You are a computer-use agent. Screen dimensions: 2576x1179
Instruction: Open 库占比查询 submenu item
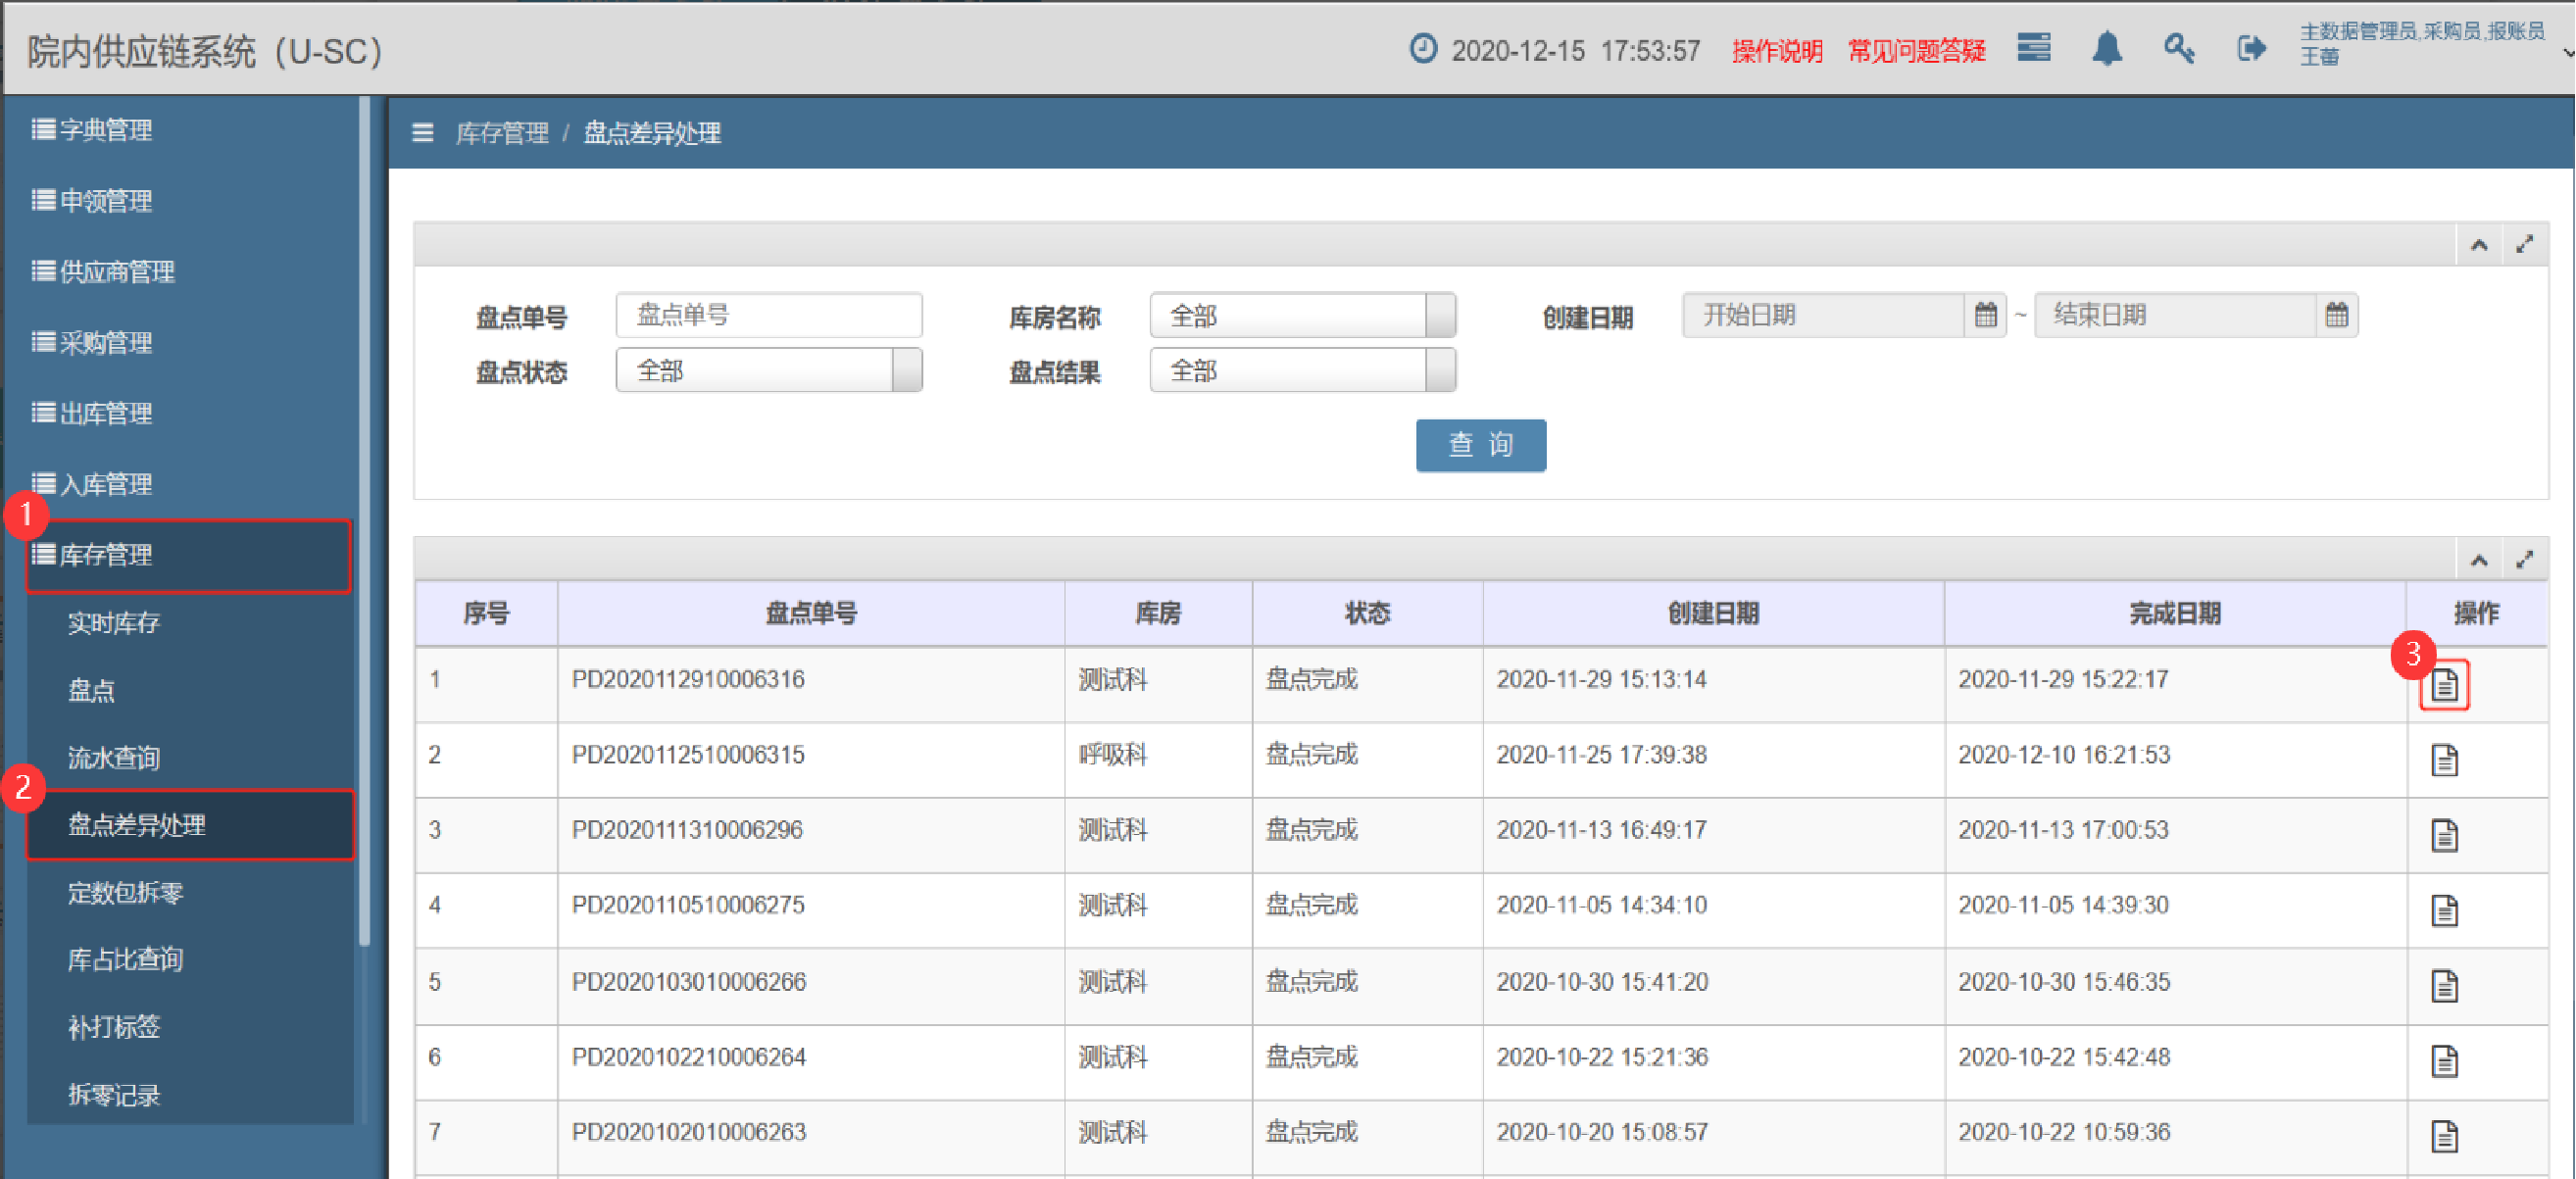coord(126,960)
